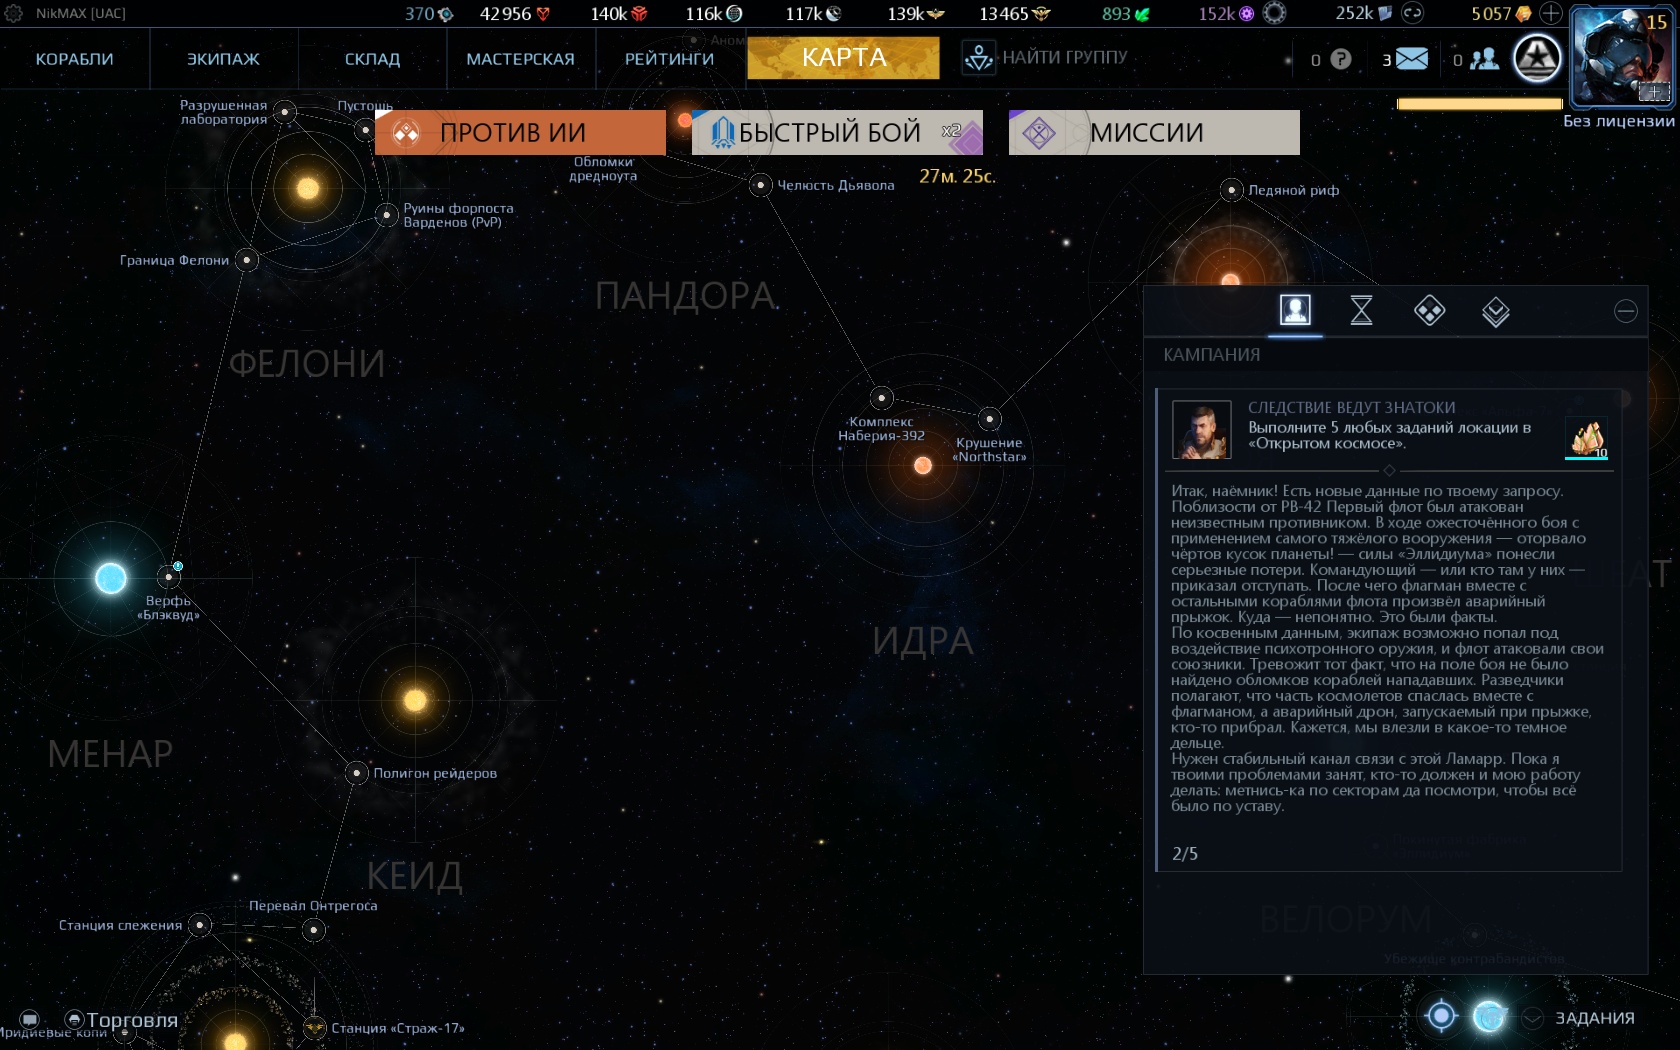Viewport: 1680px width, 1050px height.
Task: Open the Корабли tab
Action: (74, 59)
